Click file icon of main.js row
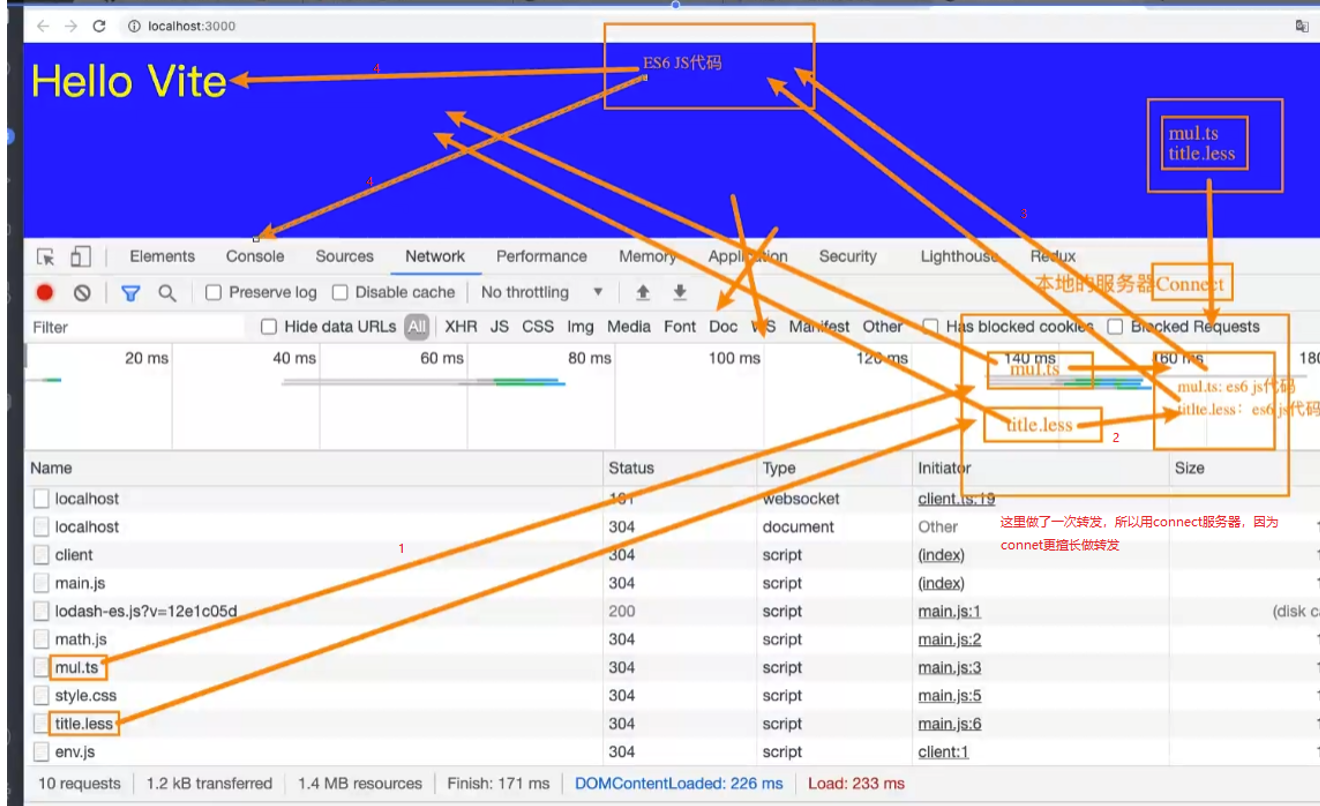This screenshot has width=1320, height=806. pos(41,583)
